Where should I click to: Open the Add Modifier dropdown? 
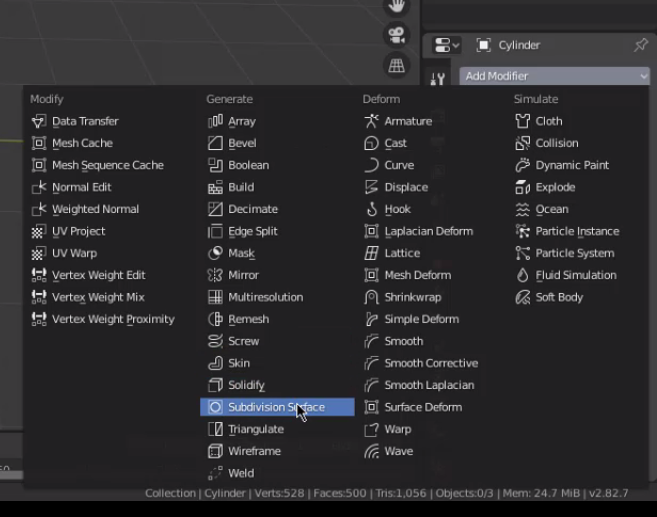555,76
